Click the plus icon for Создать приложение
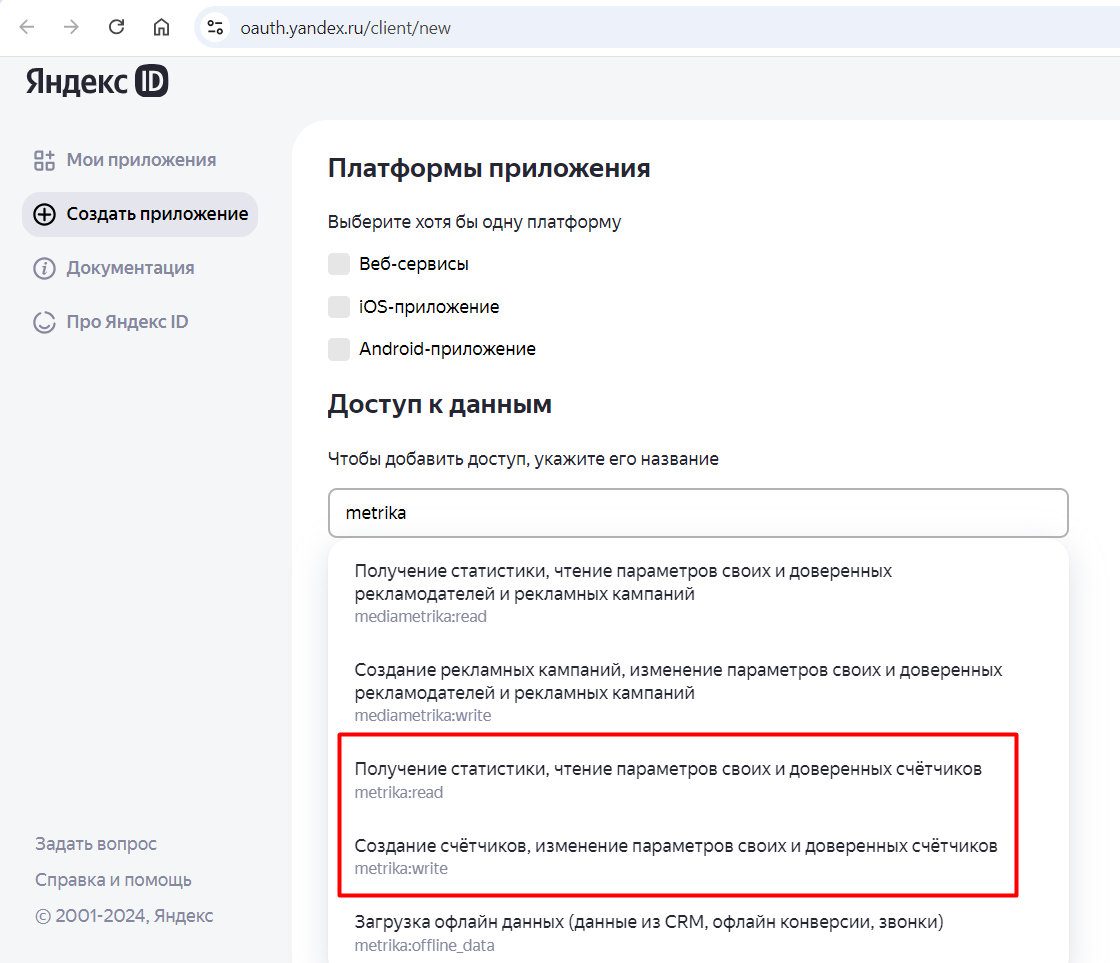 tap(44, 214)
